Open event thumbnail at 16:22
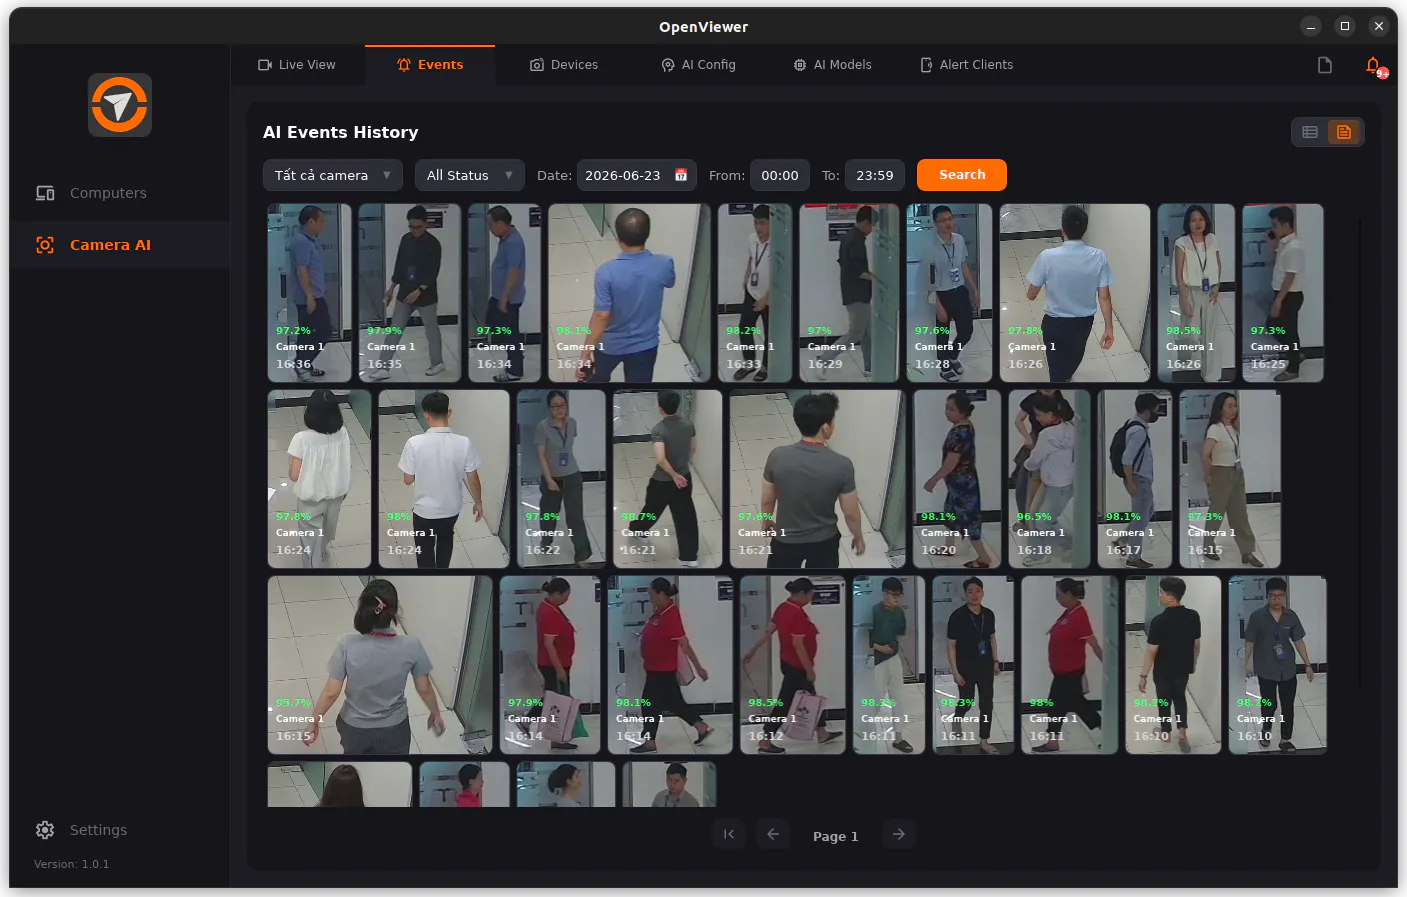 [x=562, y=479]
